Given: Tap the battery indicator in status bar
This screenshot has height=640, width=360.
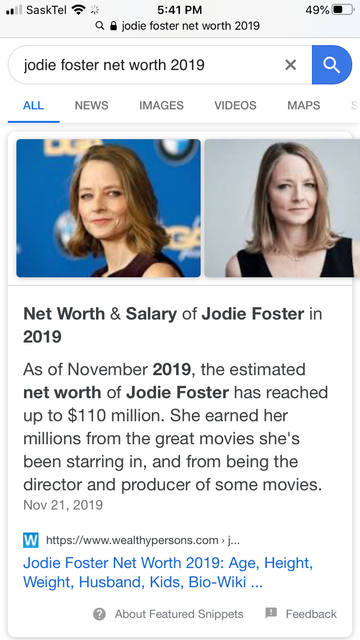Looking at the screenshot, I should tap(343, 10).
